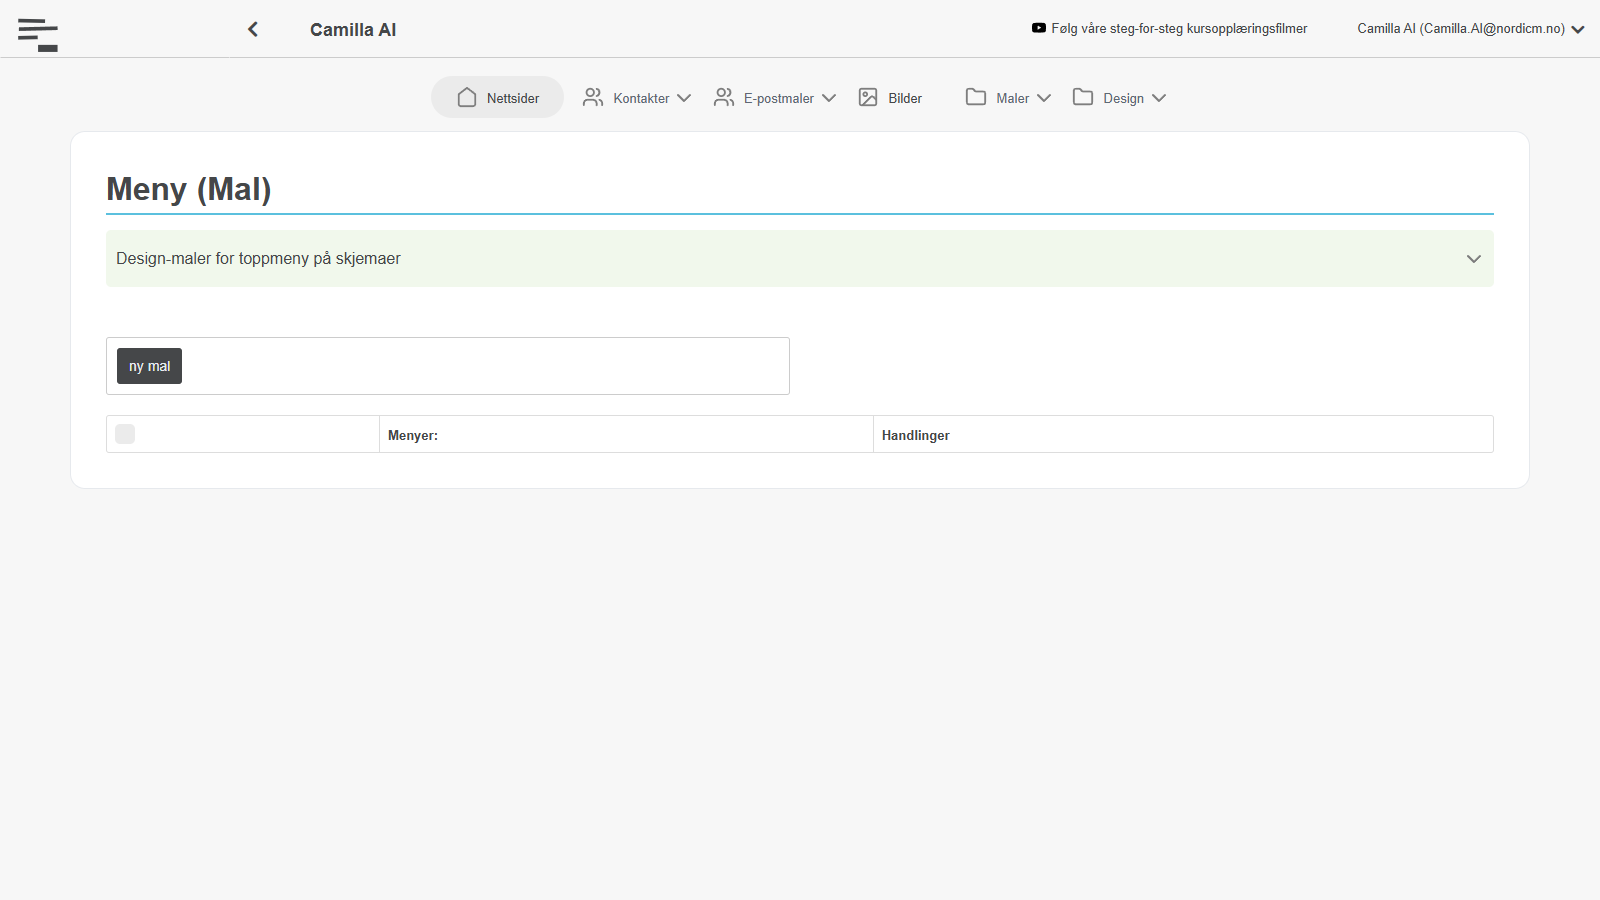Click the Meny (Mal) page heading
The image size is (1600, 900).
point(189,189)
